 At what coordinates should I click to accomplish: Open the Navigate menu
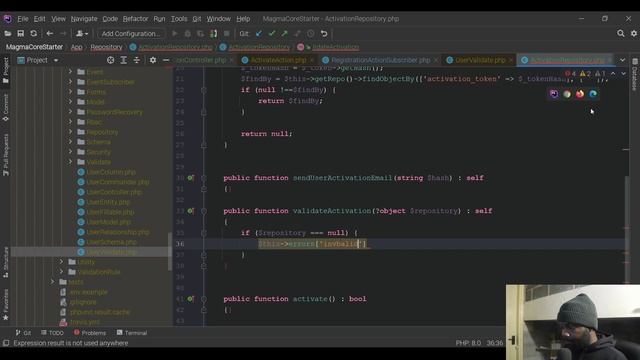[x=84, y=19]
